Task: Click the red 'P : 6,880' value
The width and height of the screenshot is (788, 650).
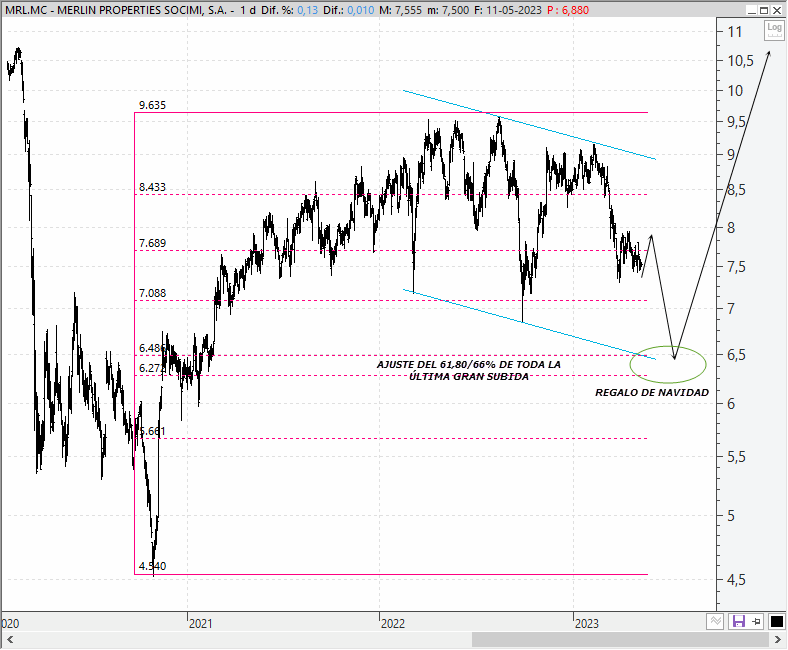Action: click(x=568, y=10)
